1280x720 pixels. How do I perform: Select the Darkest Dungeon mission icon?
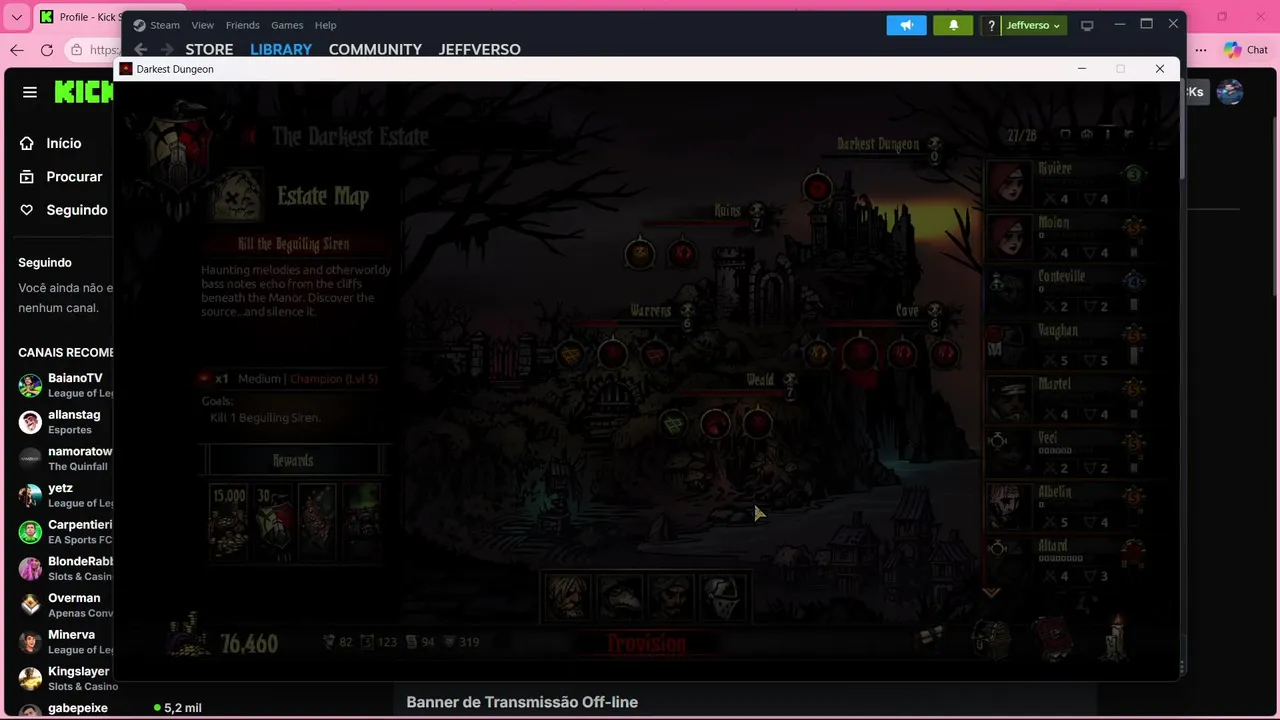point(818,187)
